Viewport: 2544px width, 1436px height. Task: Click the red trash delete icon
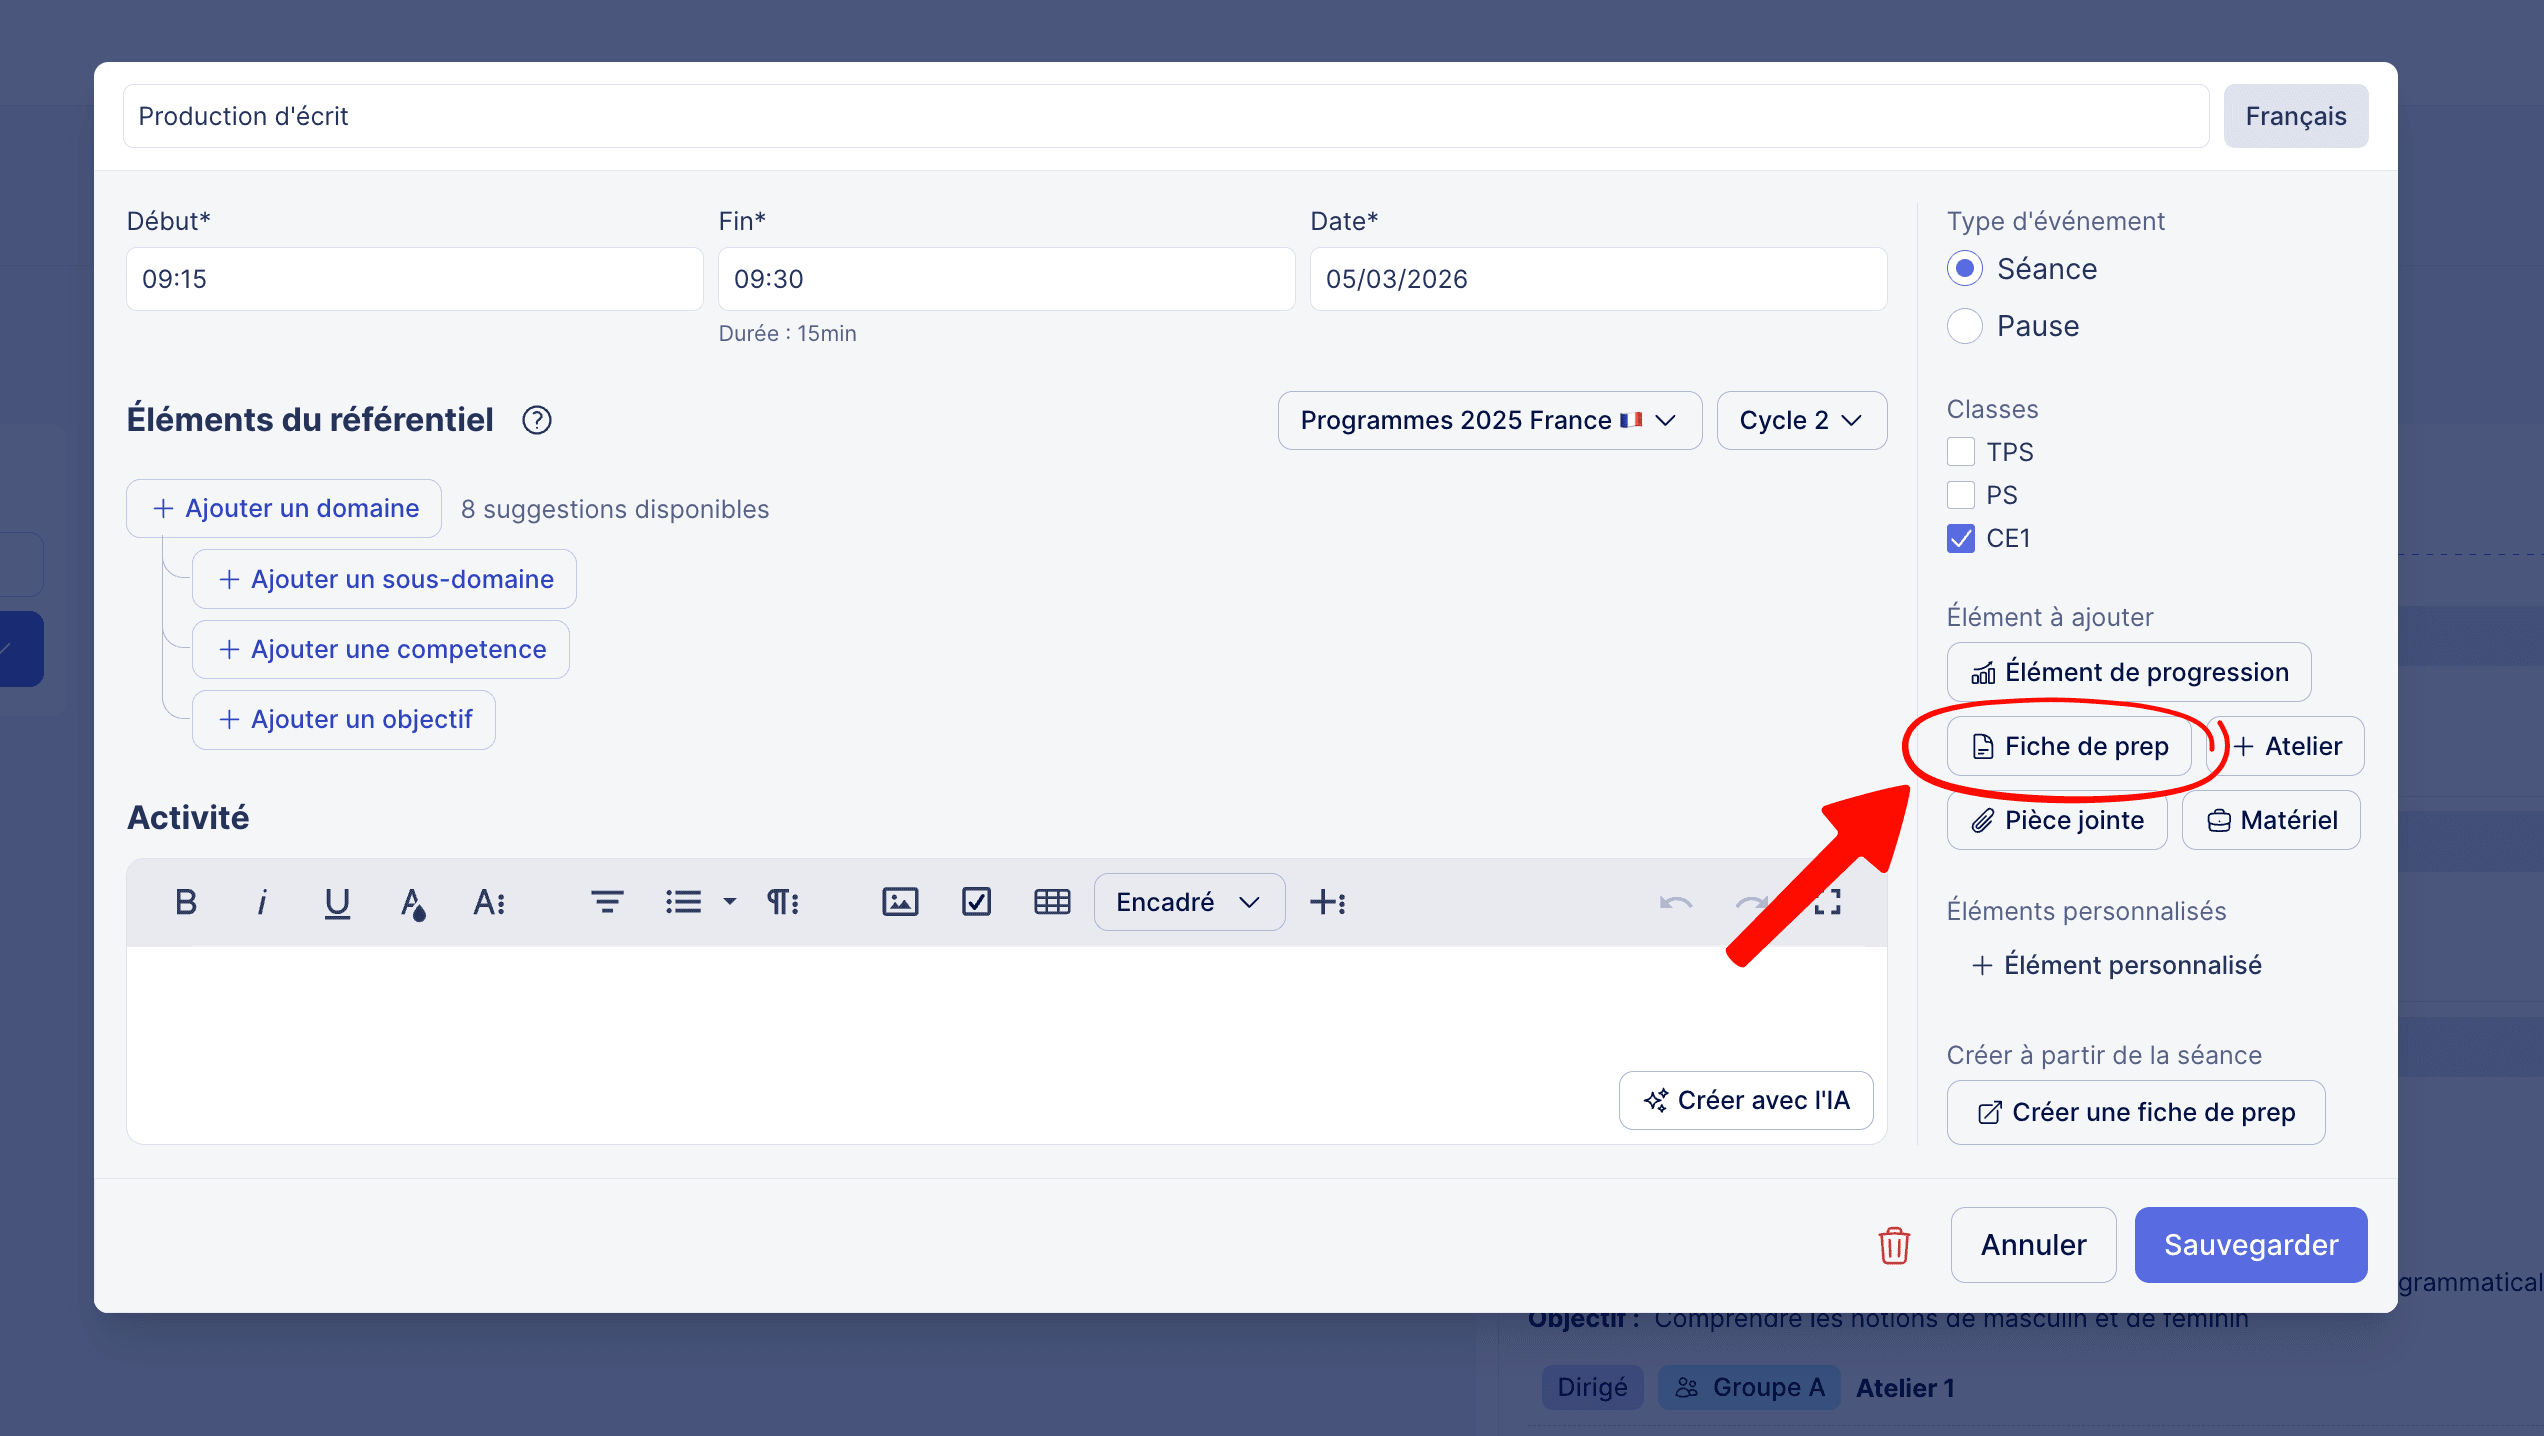pyautogui.click(x=1893, y=1245)
